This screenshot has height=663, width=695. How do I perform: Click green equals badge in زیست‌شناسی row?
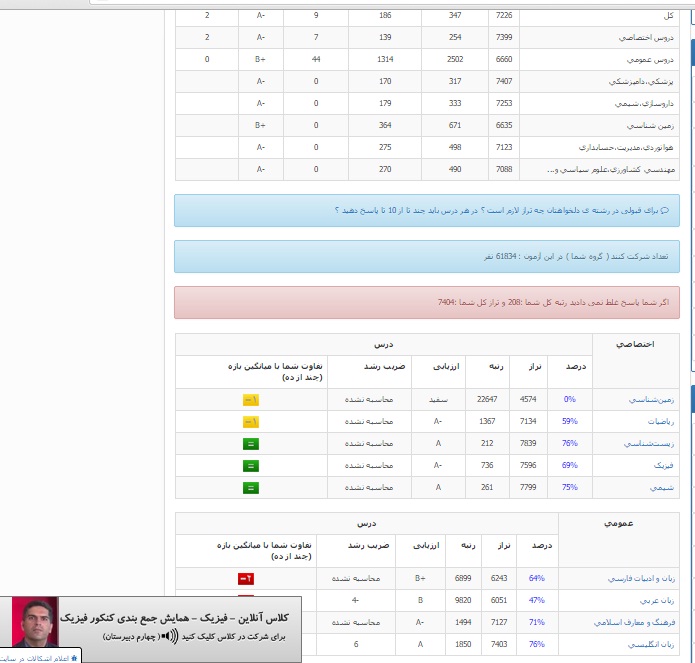coord(250,444)
